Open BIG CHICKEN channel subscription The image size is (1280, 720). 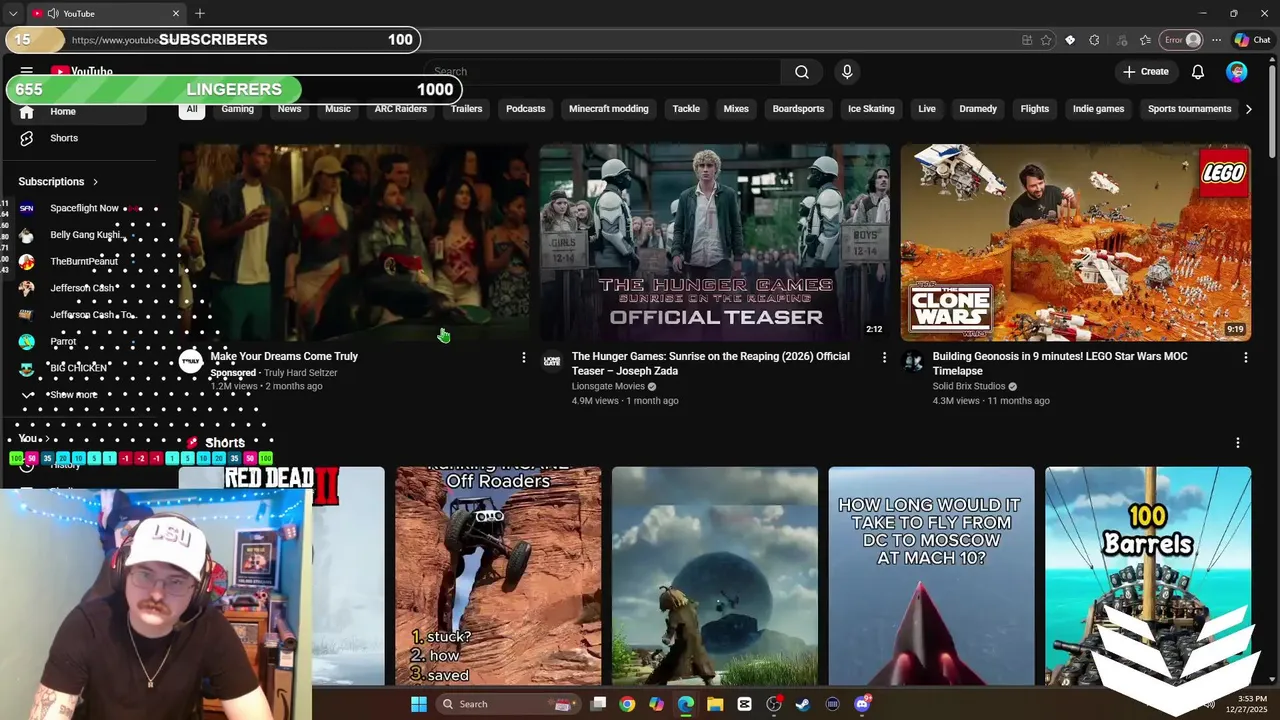click(80, 368)
